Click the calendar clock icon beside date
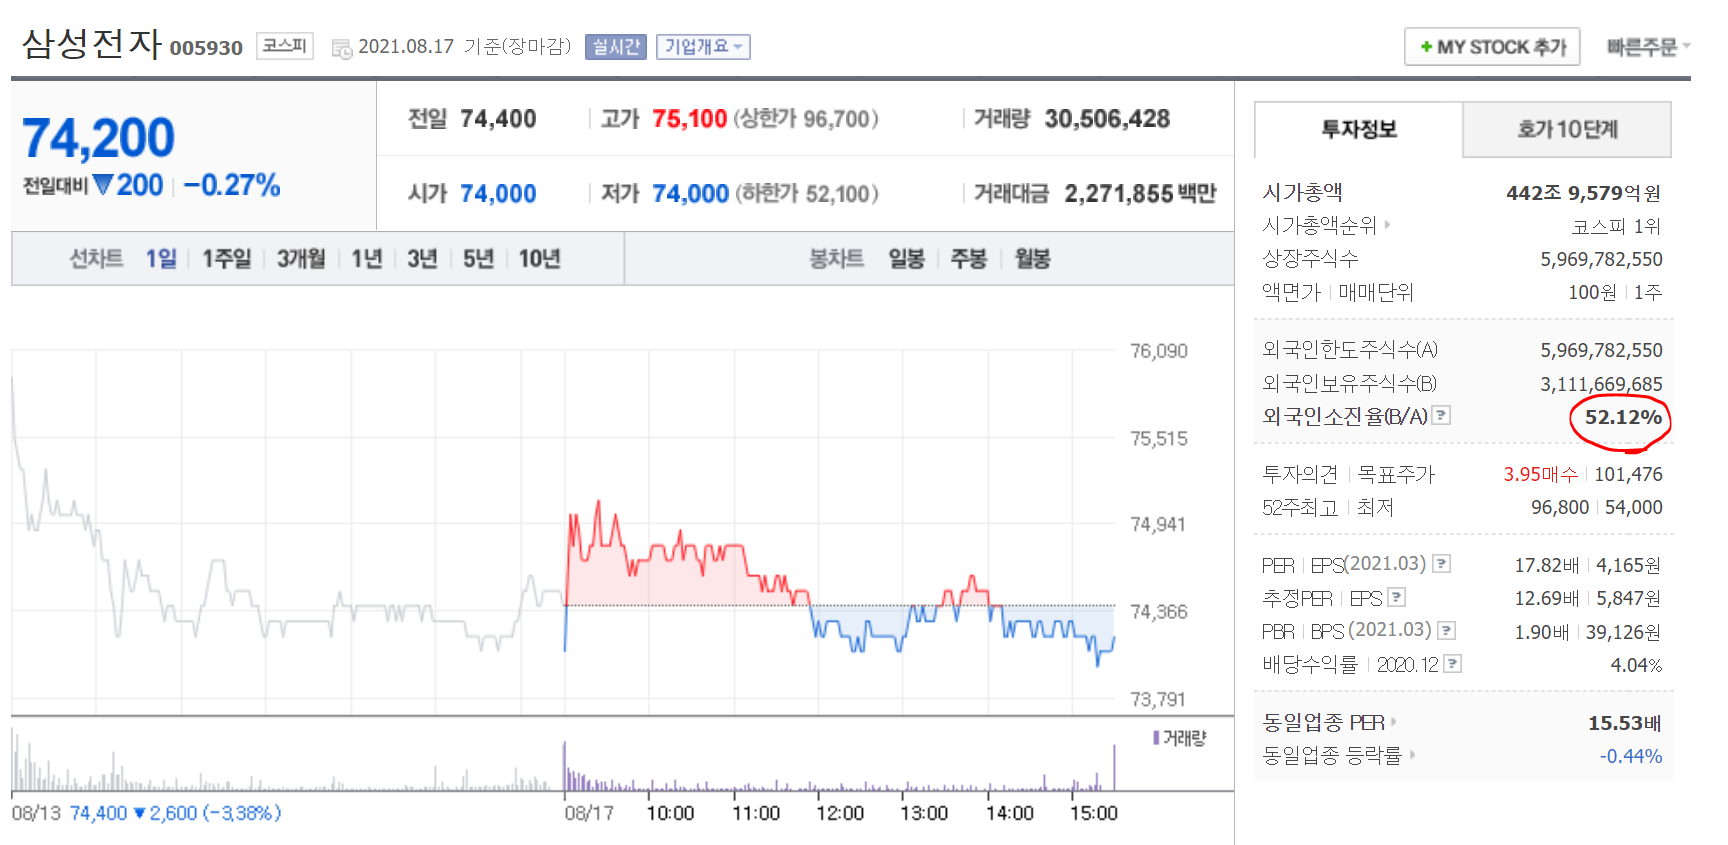This screenshot has width=1728, height=845. (342, 48)
